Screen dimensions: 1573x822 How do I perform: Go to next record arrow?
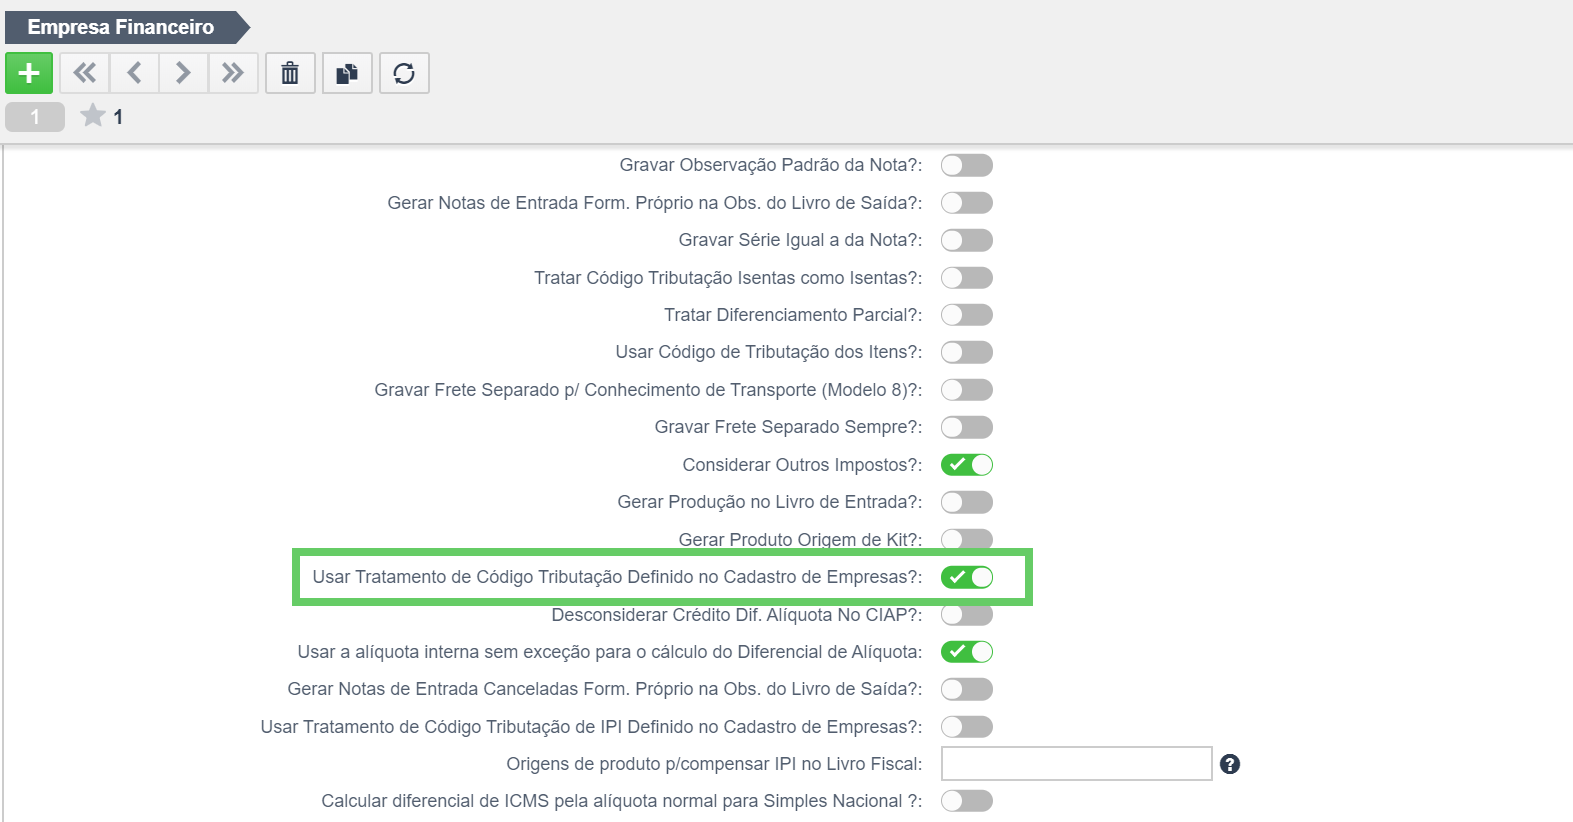[183, 73]
